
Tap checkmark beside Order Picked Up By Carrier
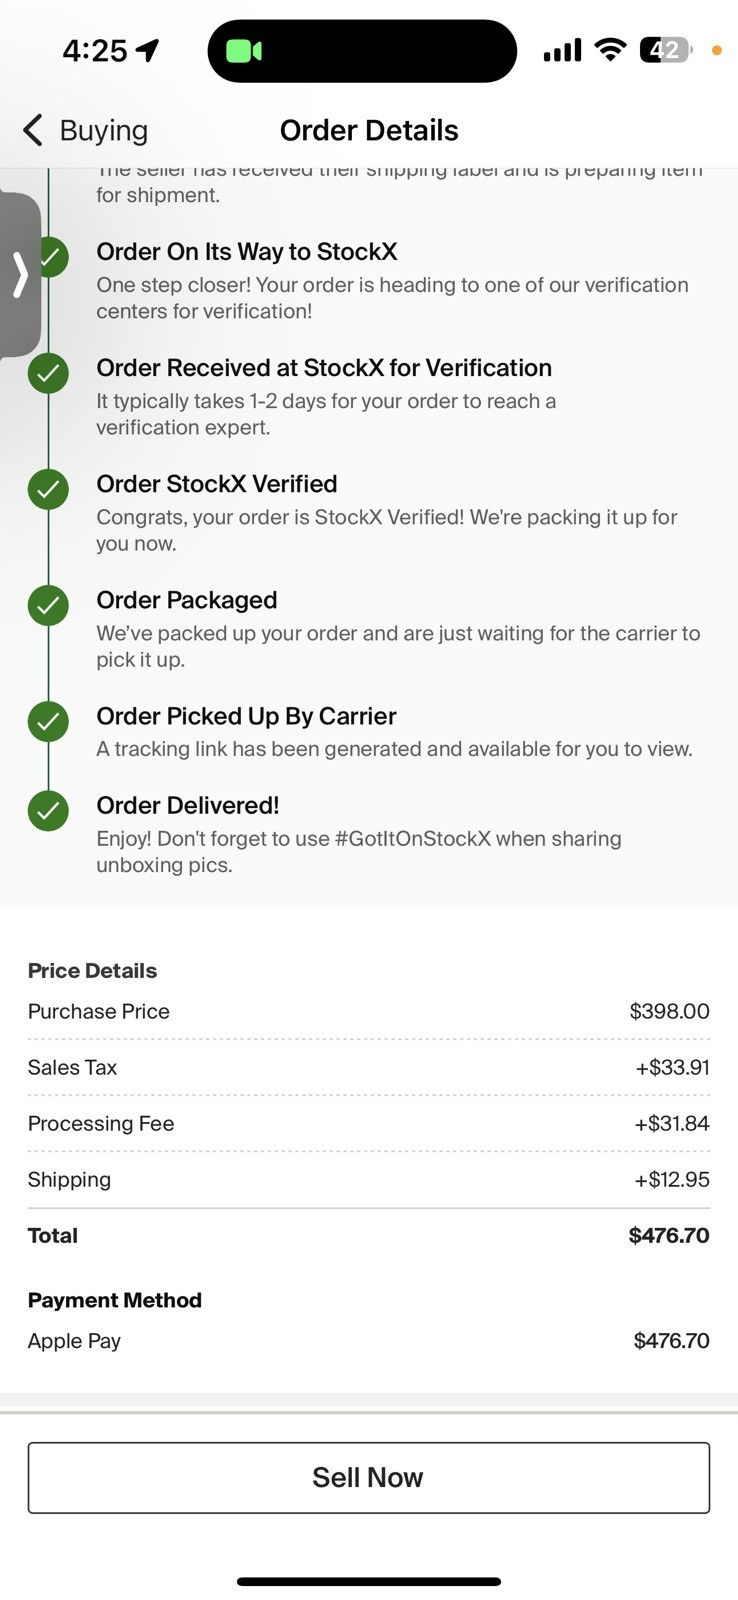point(48,722)
